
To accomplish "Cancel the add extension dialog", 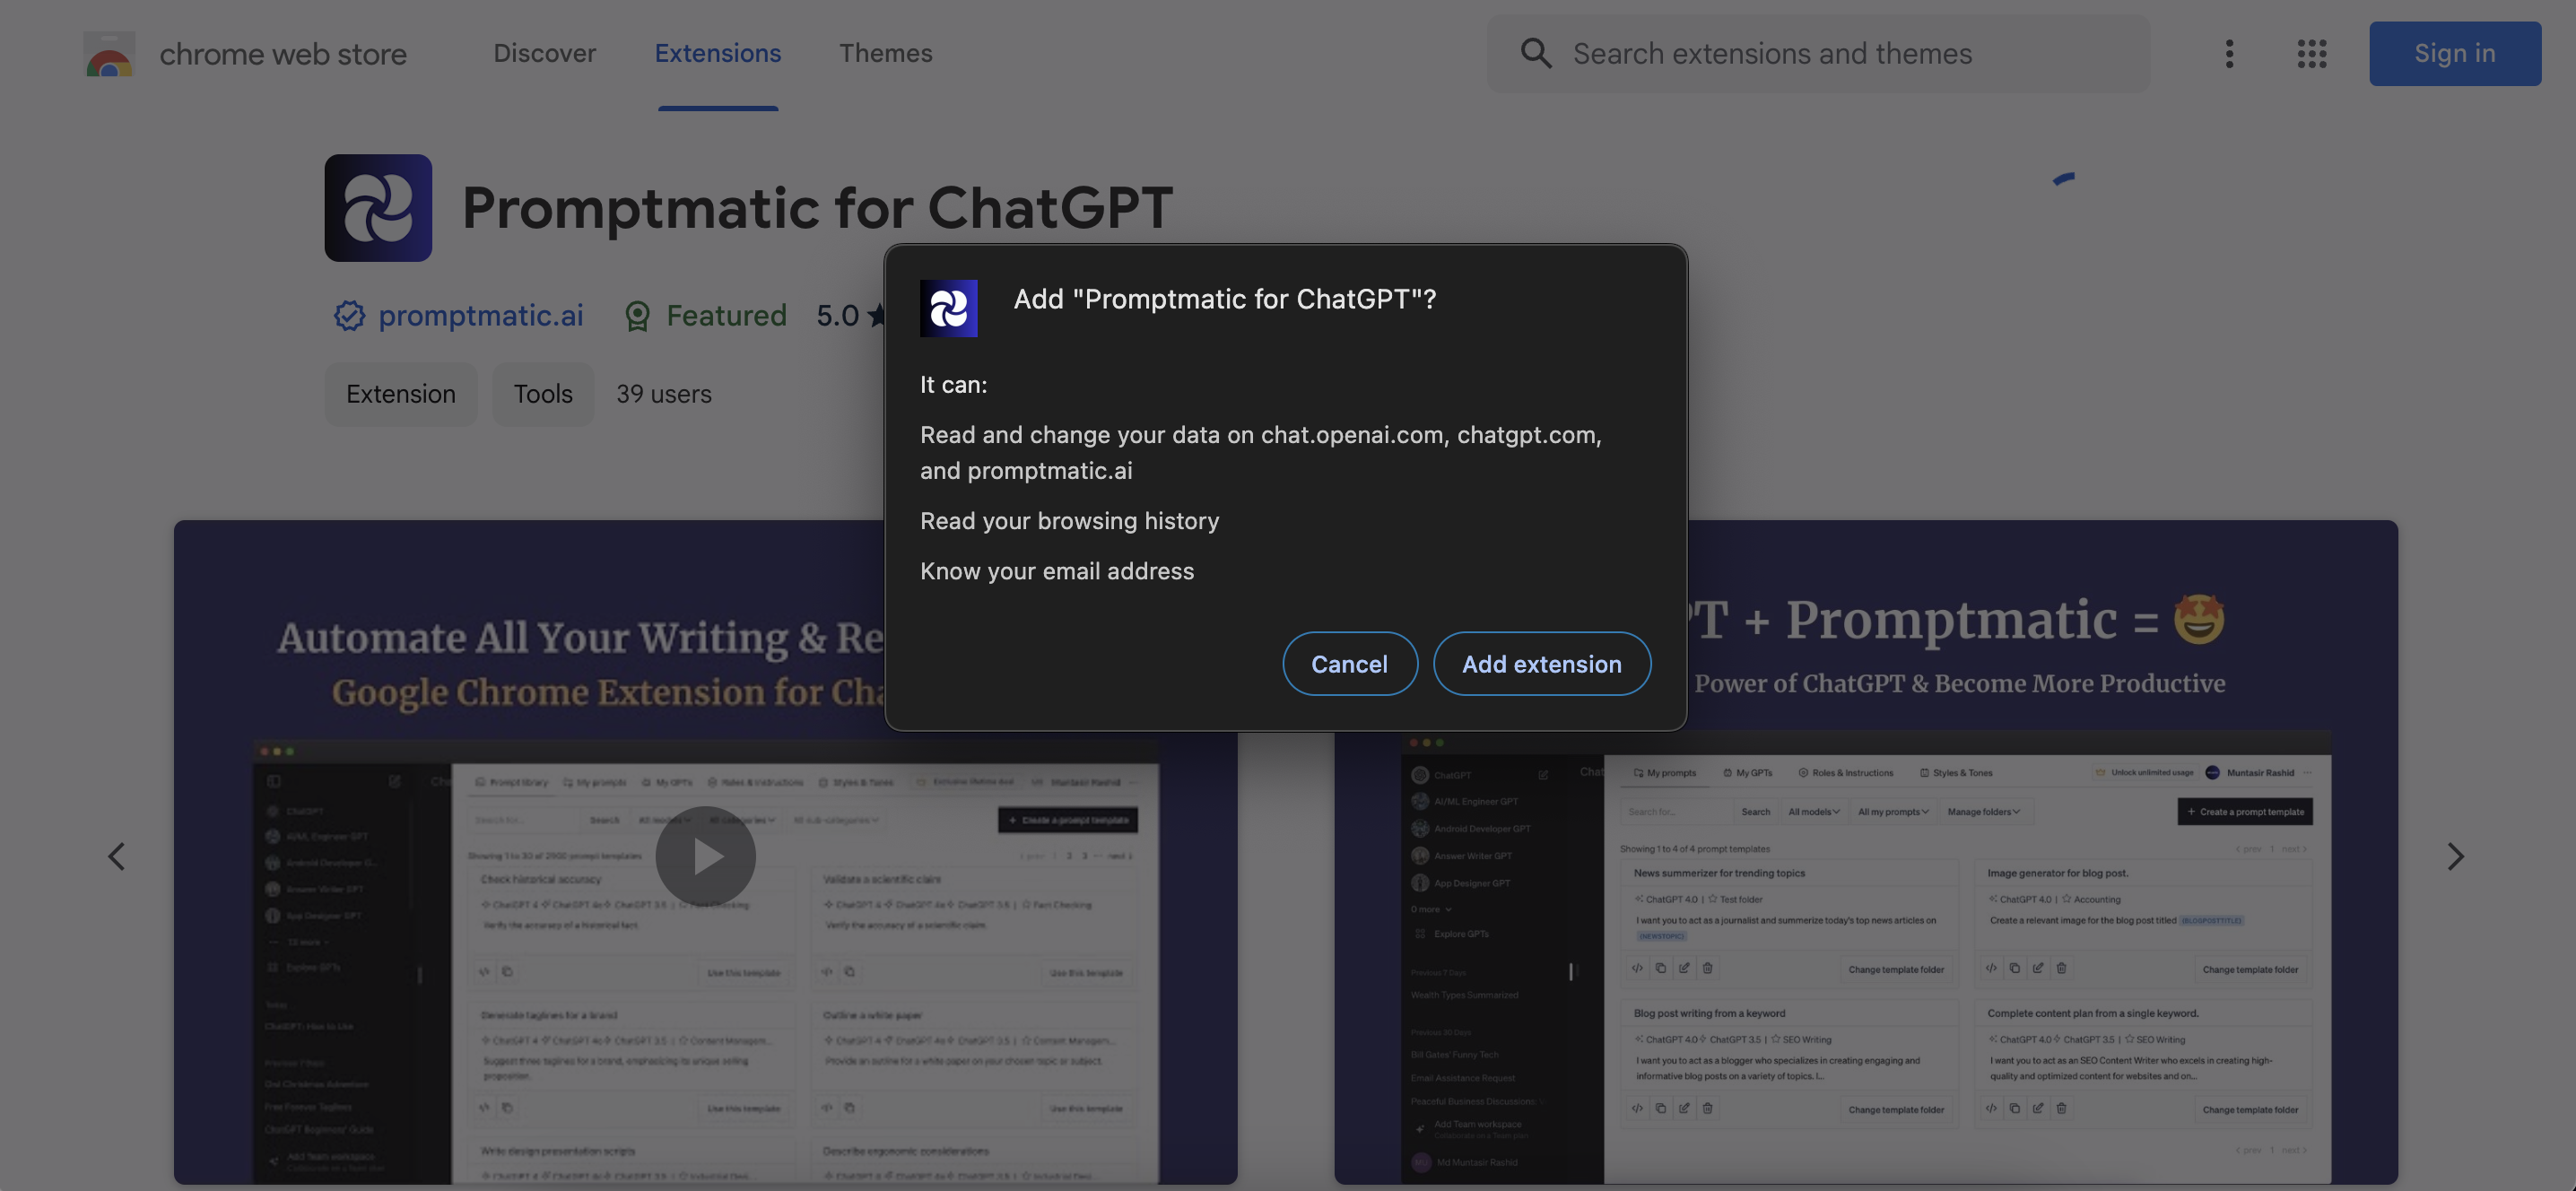I will [1349, 664].
